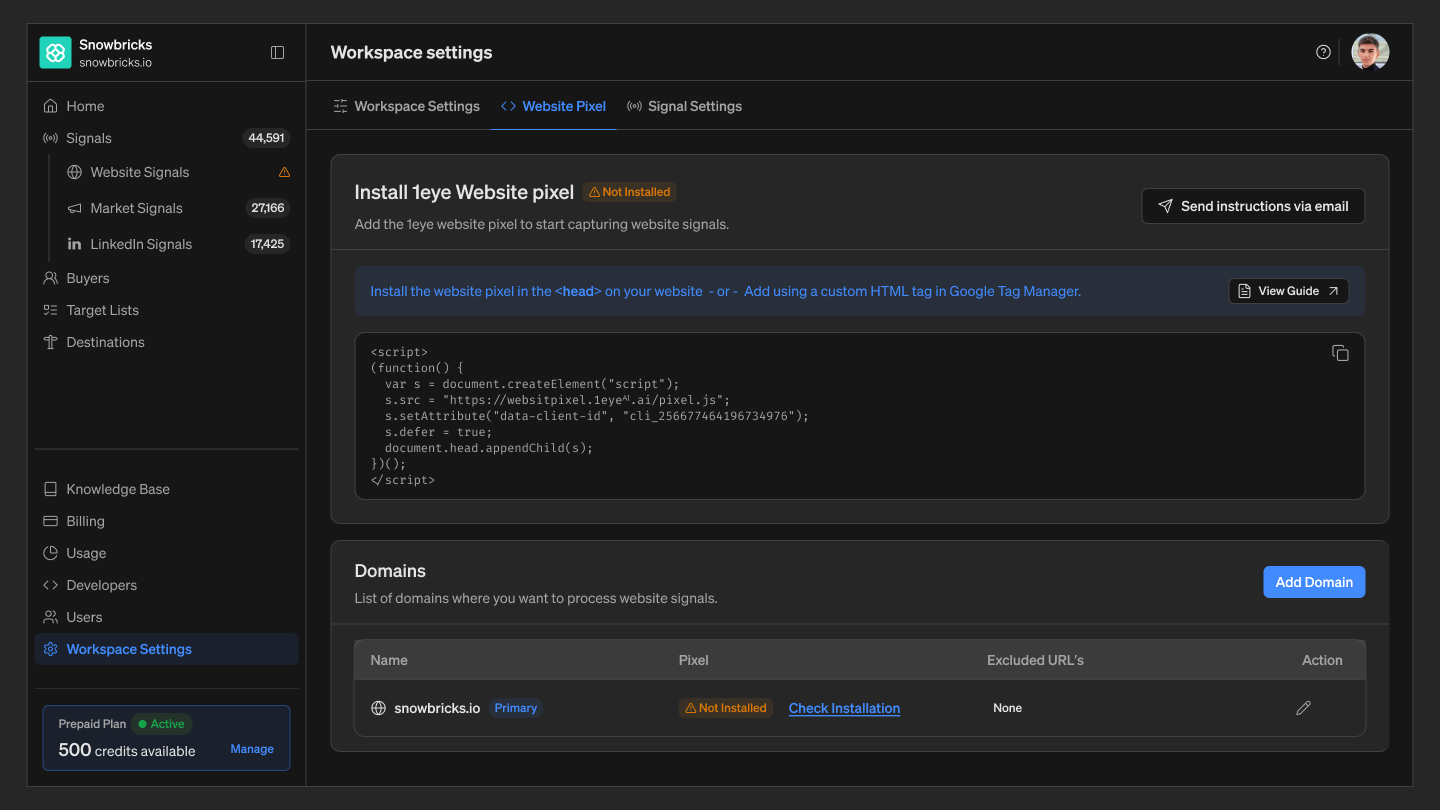The width and height of the screenshot is (1440, 810).
Task: Click Send instructions via email button
Action: (1253, 206)
